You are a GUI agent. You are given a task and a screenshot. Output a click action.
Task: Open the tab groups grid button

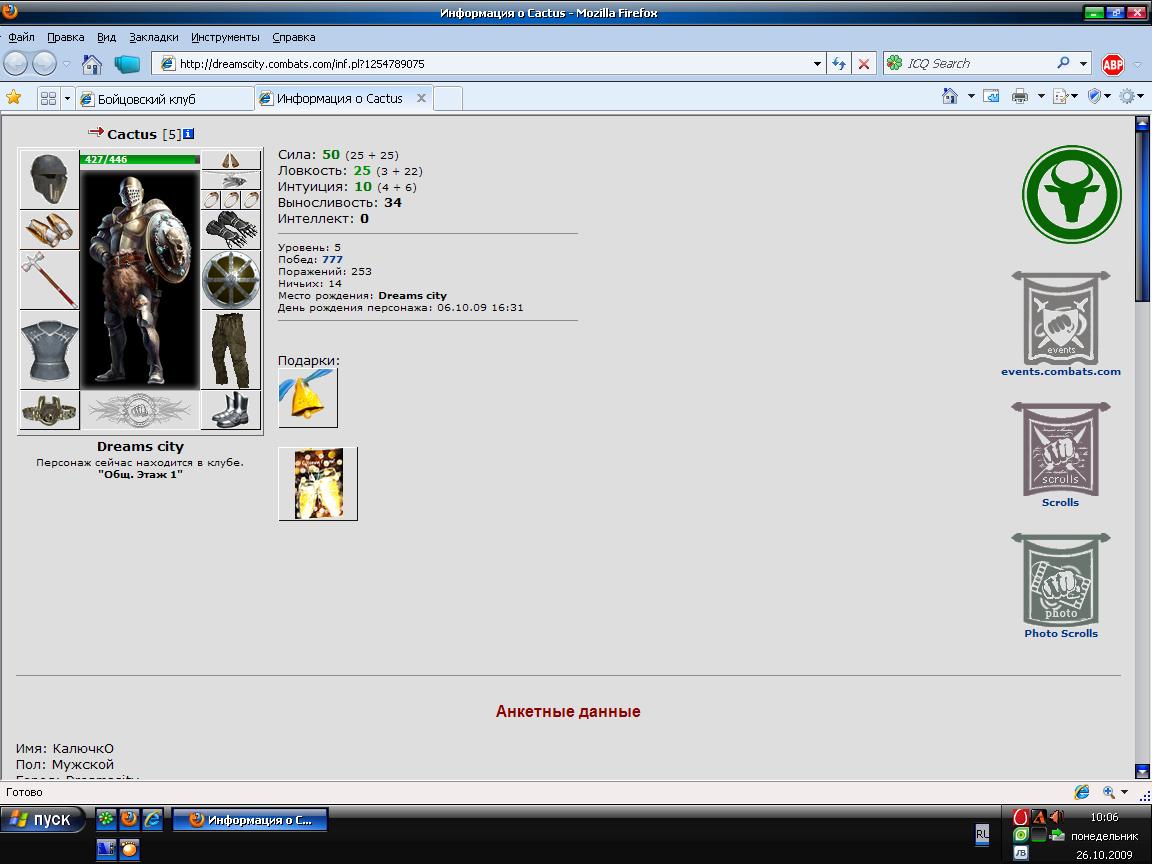click(48, 98)
